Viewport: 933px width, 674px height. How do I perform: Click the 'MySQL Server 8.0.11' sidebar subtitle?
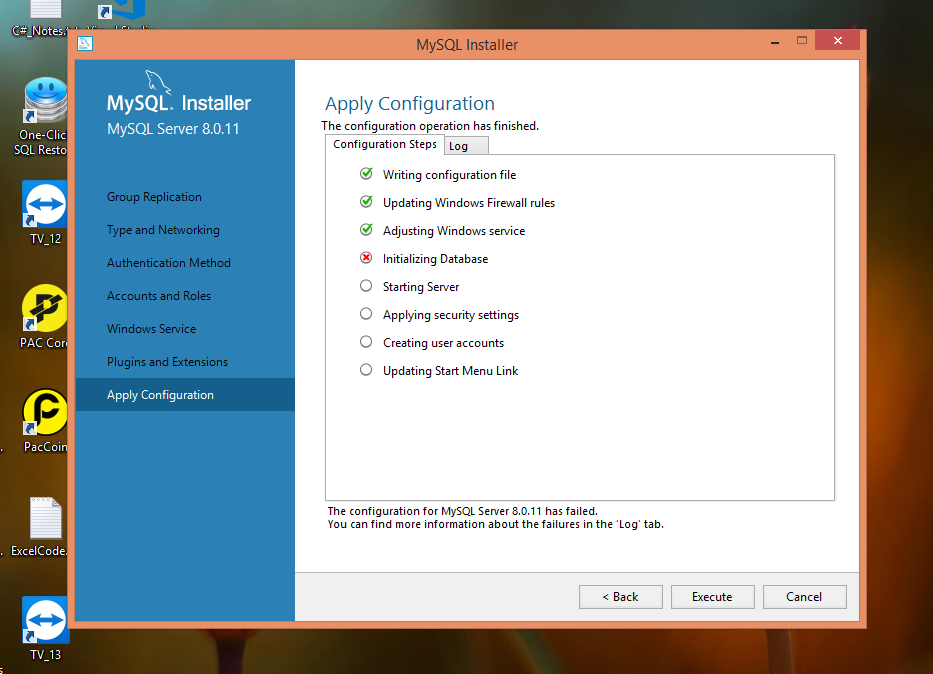(173, 129)
